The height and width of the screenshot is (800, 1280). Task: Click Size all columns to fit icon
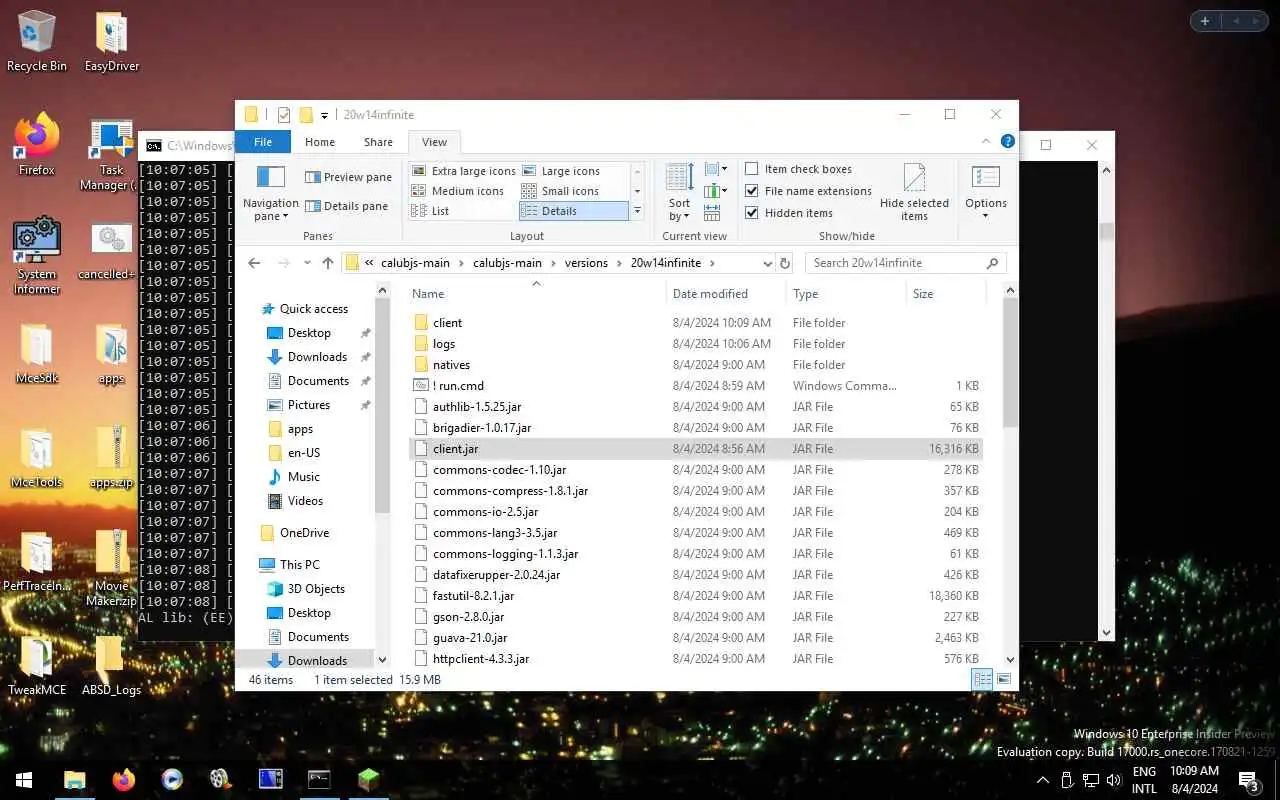point(712,212)
